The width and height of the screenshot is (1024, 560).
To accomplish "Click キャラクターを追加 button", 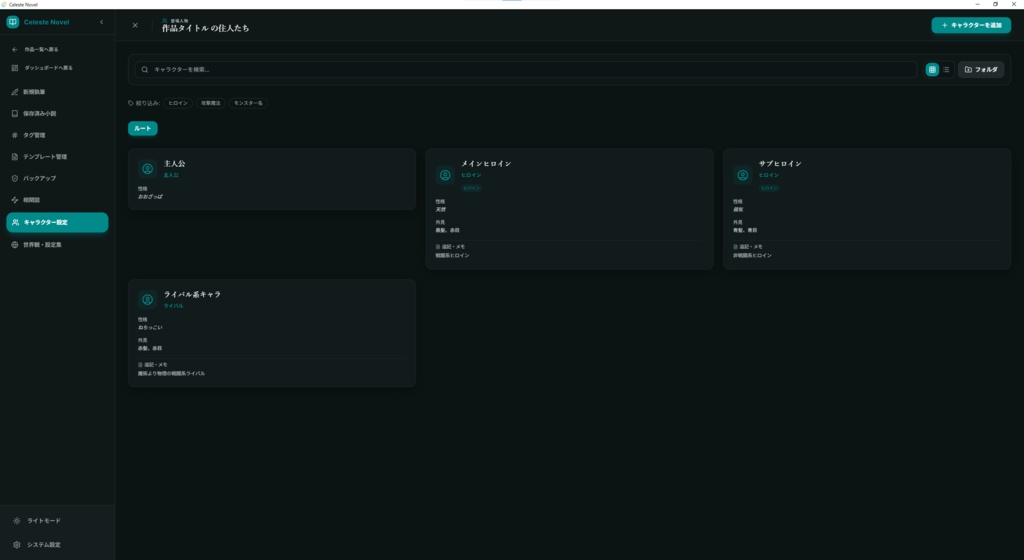I will point(971,25).
